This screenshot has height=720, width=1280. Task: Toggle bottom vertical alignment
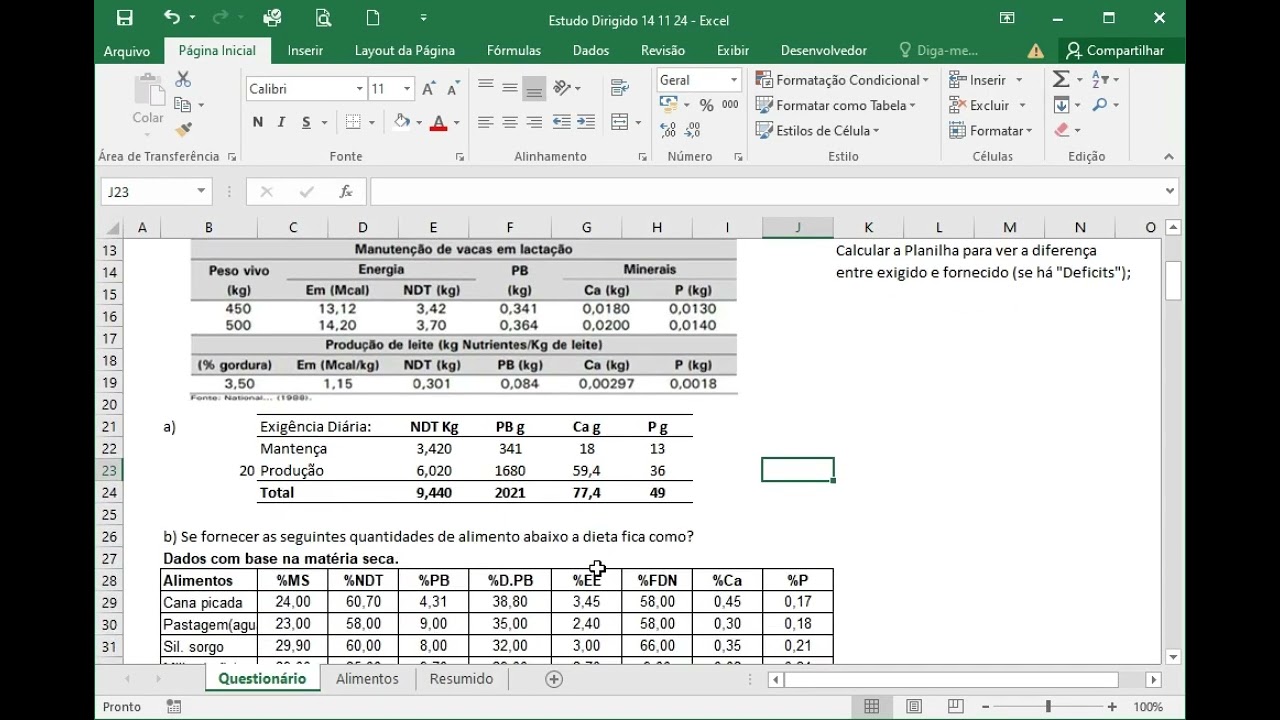point(534,88)
